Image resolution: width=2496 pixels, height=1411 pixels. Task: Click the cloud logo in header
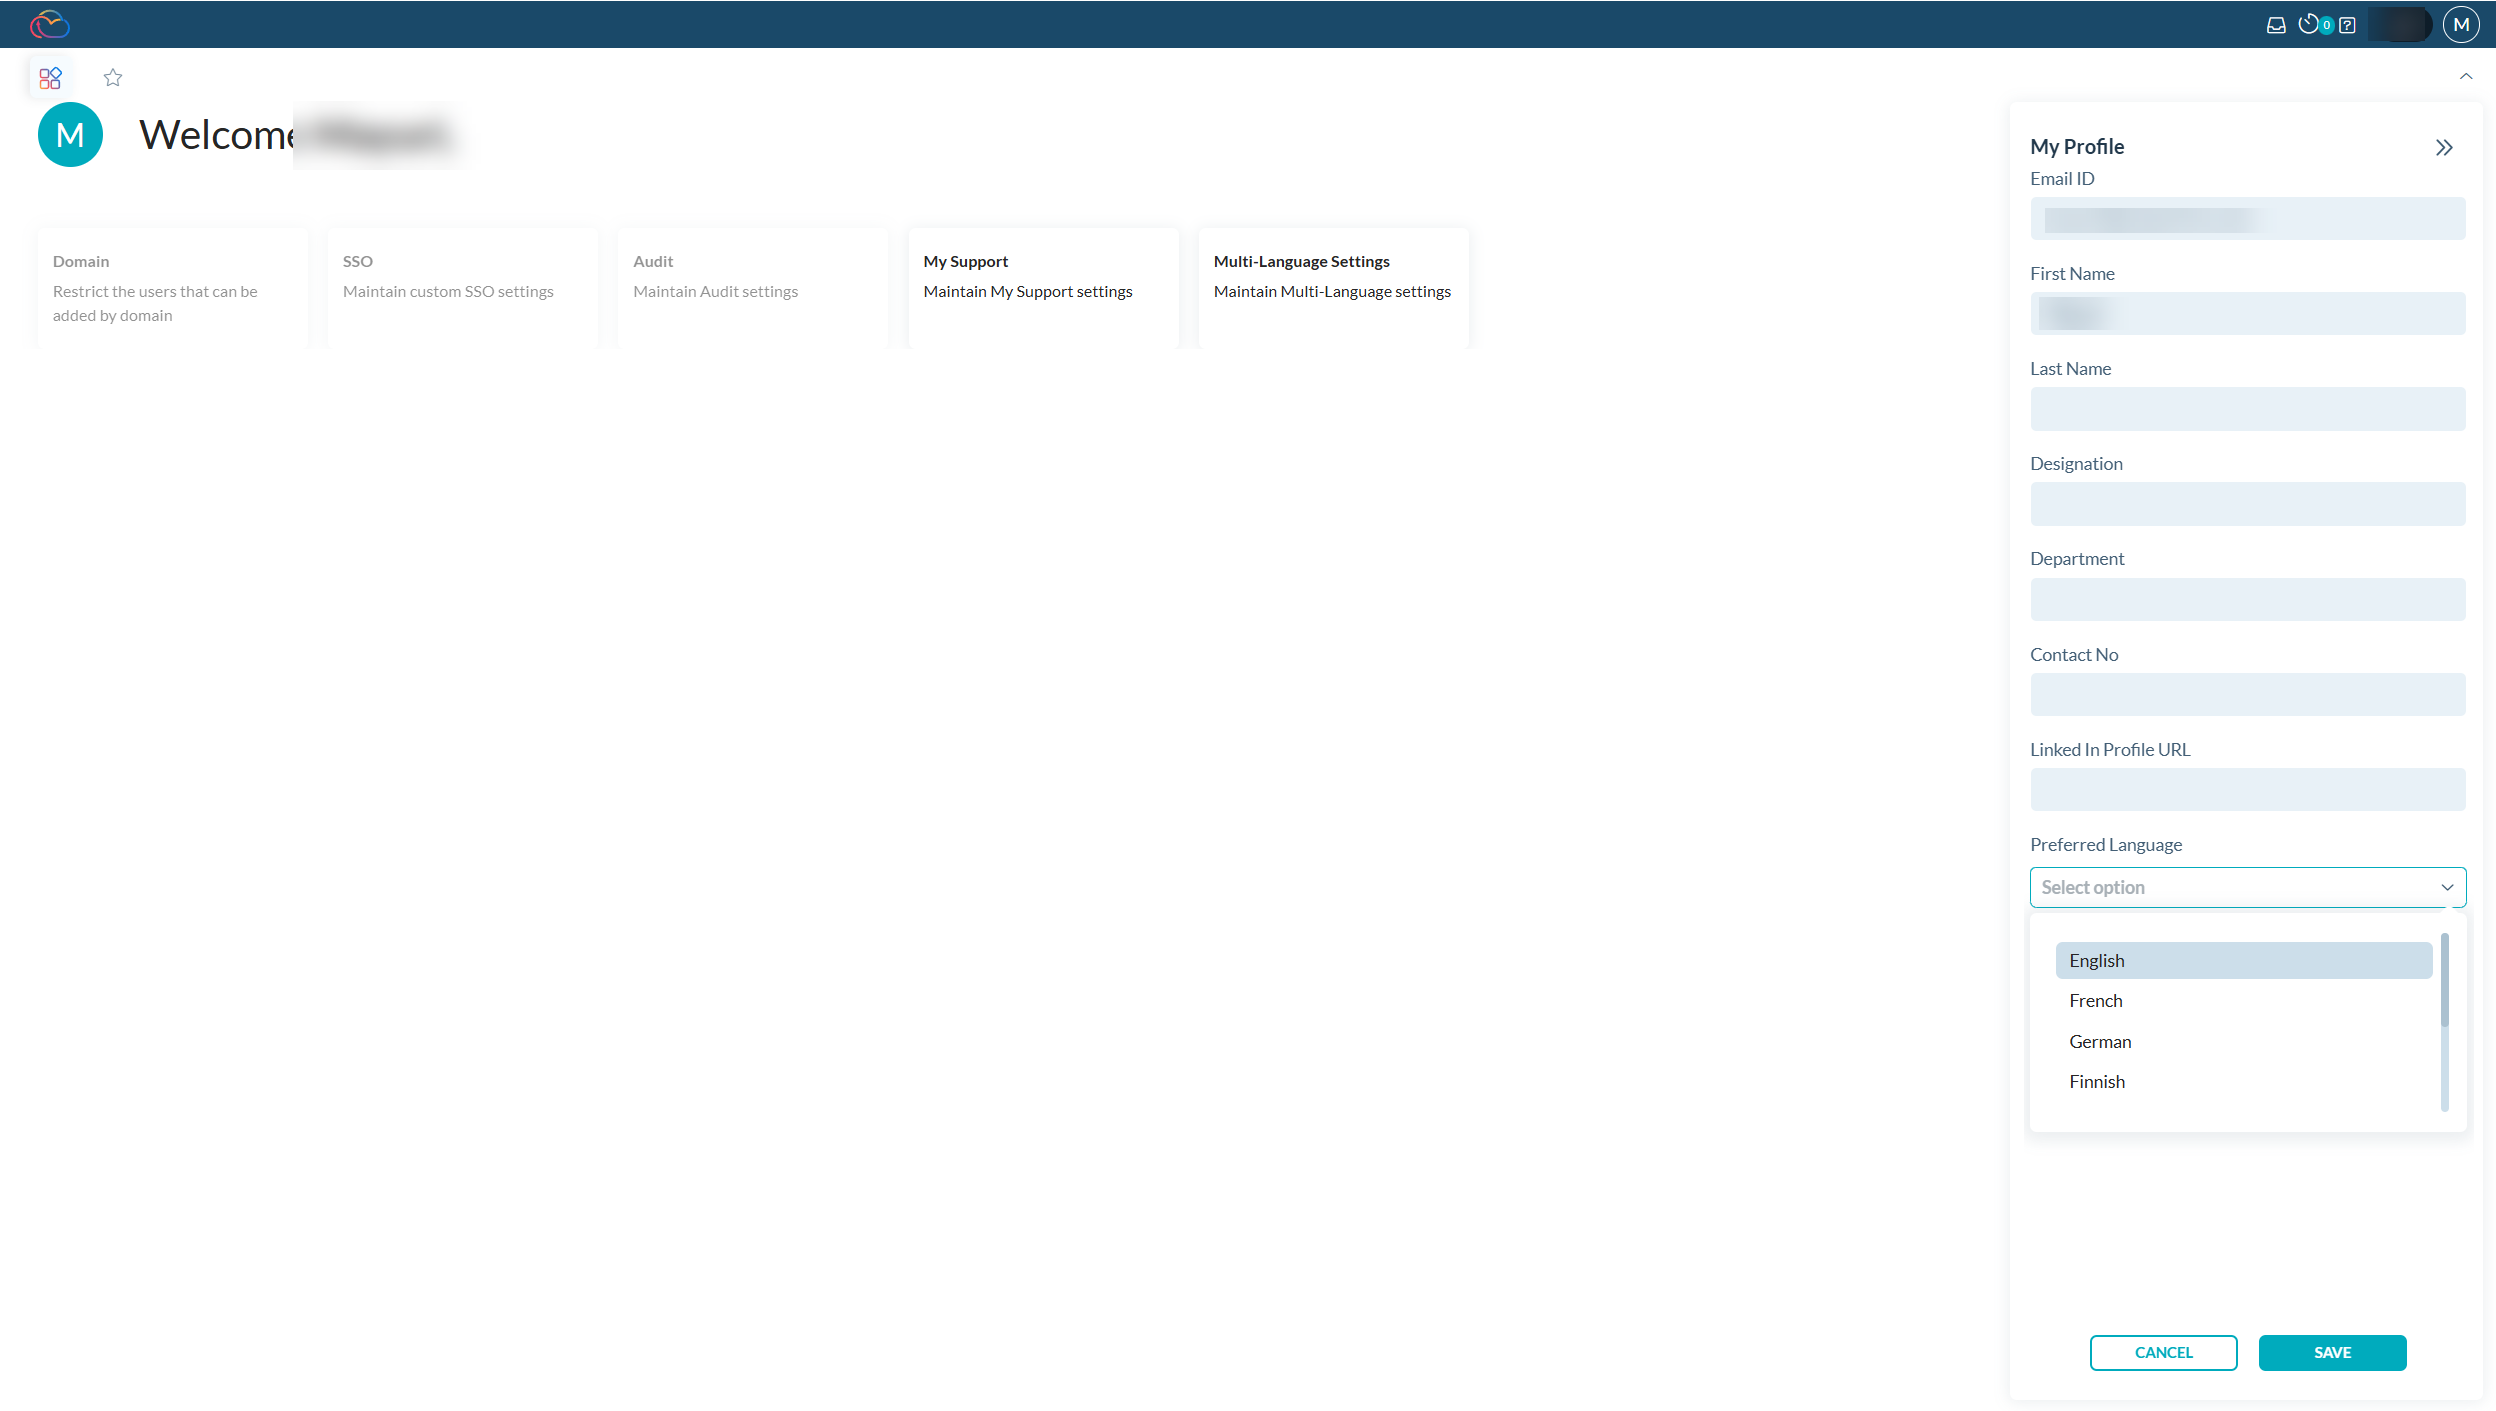[49, 24]
